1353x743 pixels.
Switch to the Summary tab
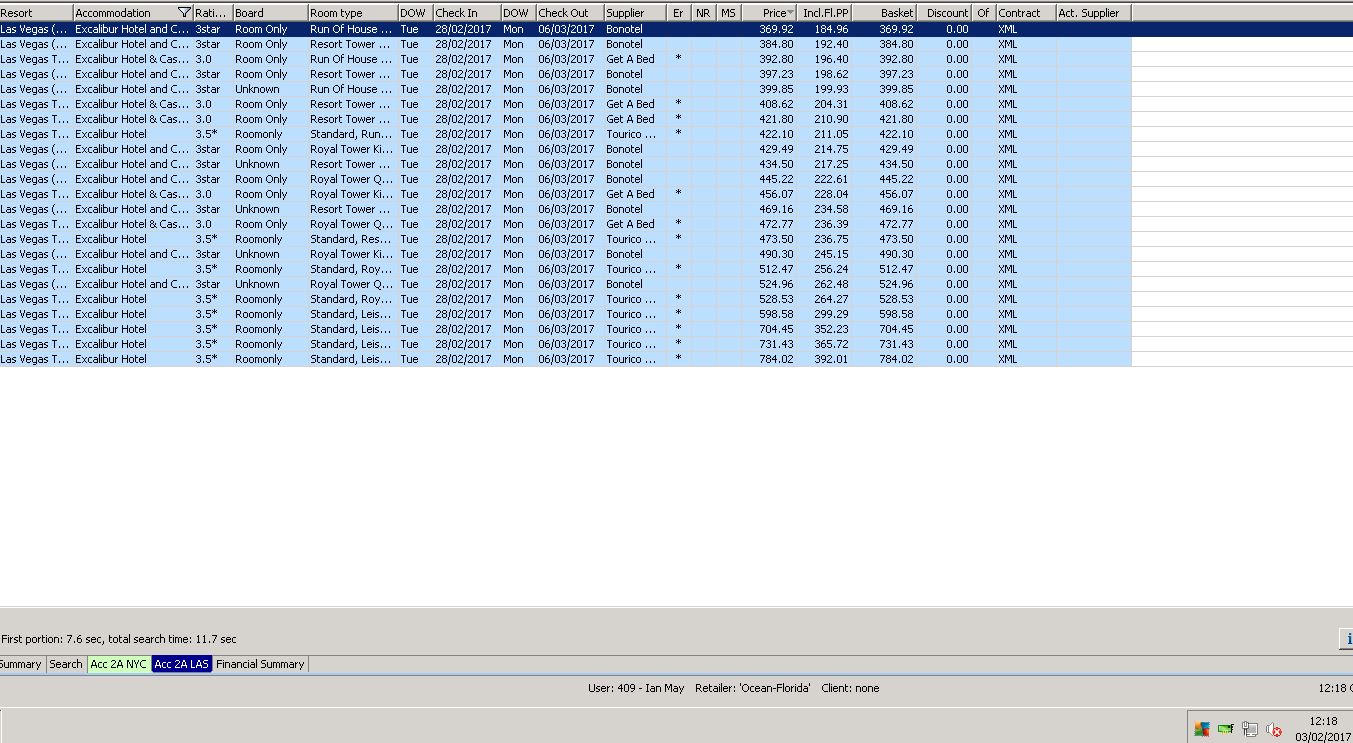(x=21, y=664)
